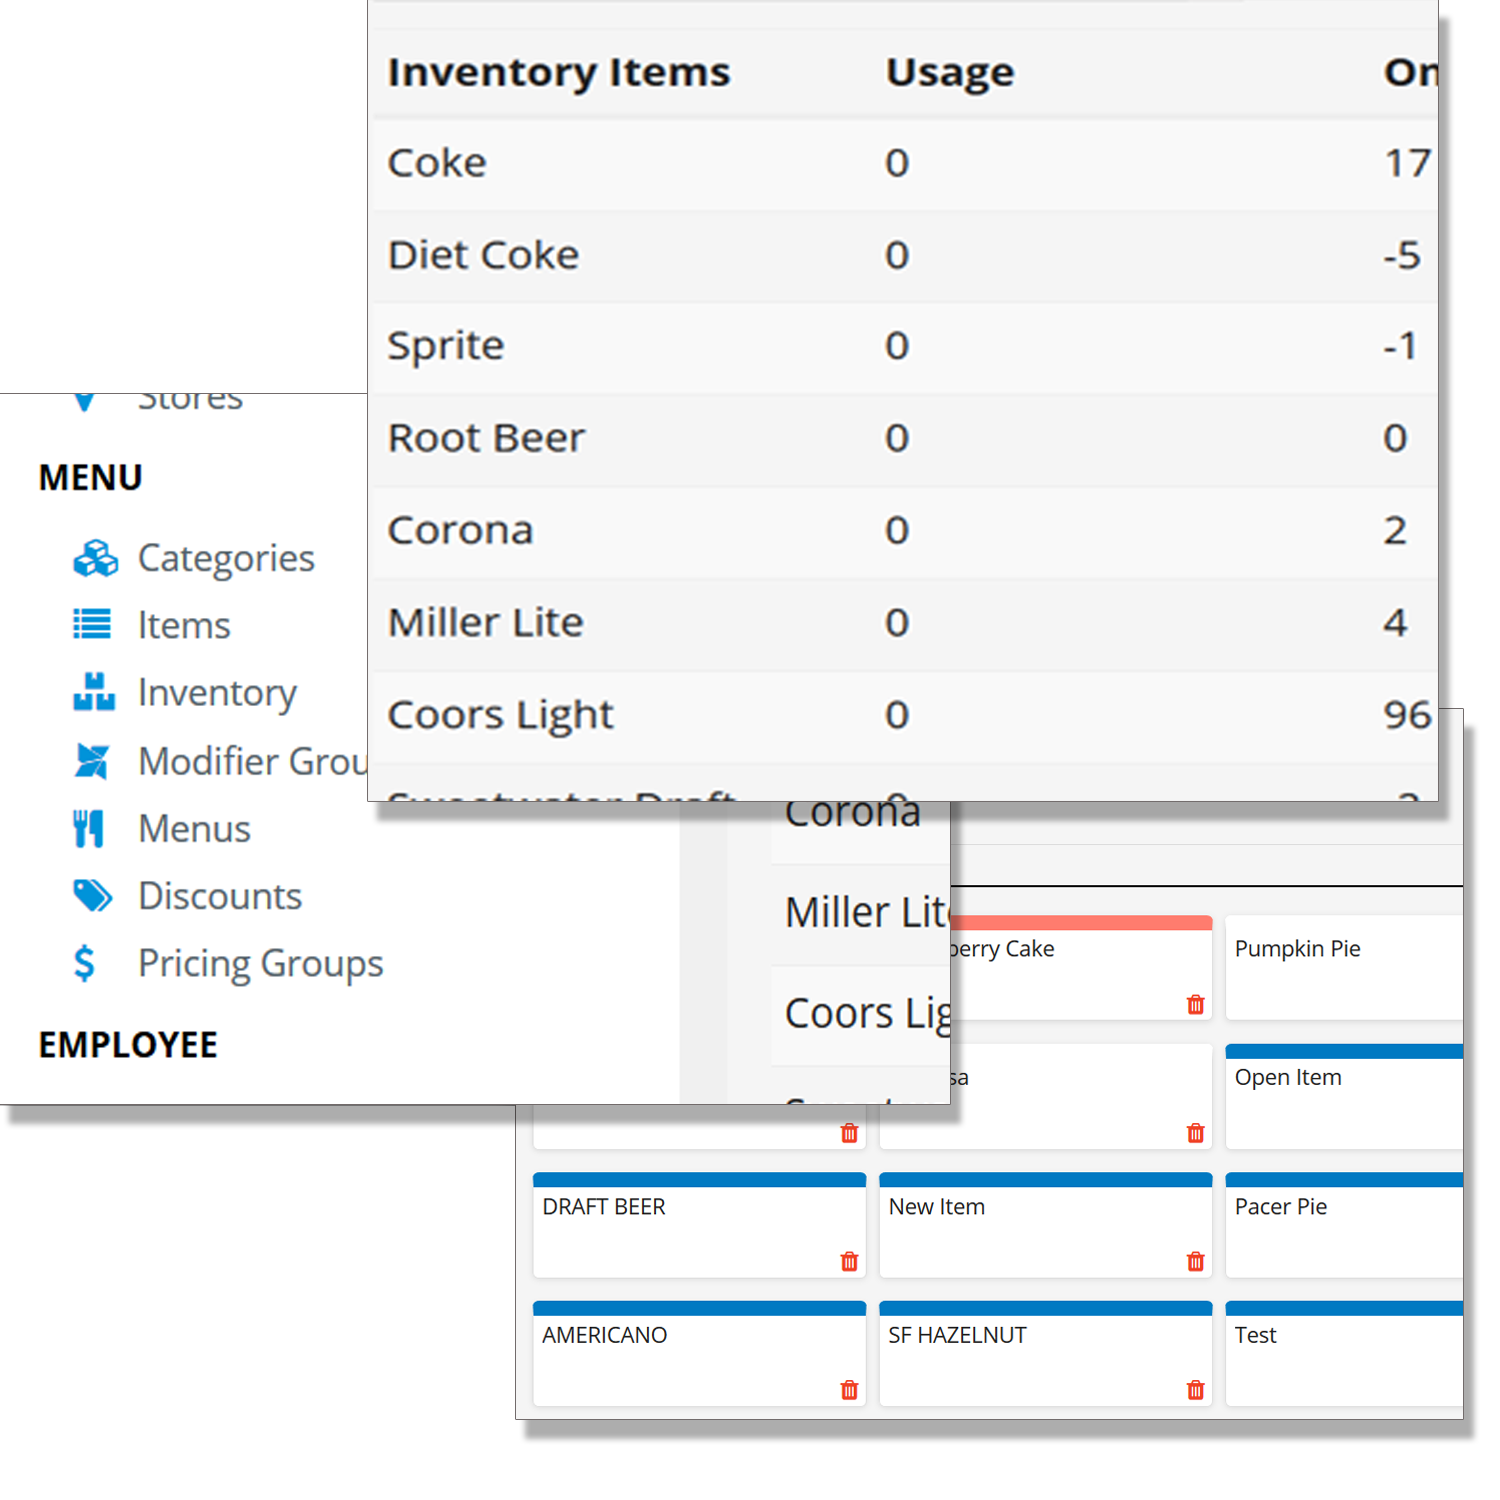Open the Items sidebar menu entry

pos(184,625)
